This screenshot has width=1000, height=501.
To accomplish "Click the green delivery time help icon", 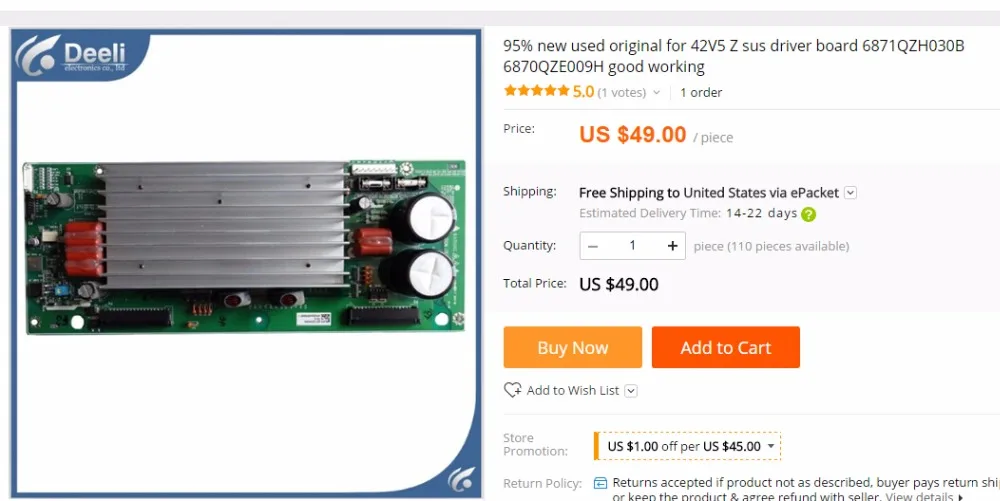I will click(x=809, y=214).
